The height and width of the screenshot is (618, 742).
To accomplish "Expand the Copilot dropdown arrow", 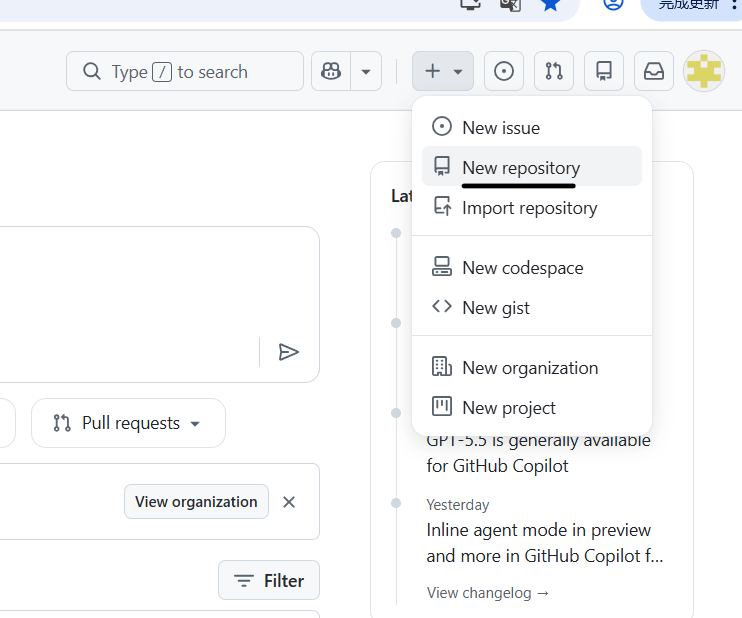I will click(366, 71).
